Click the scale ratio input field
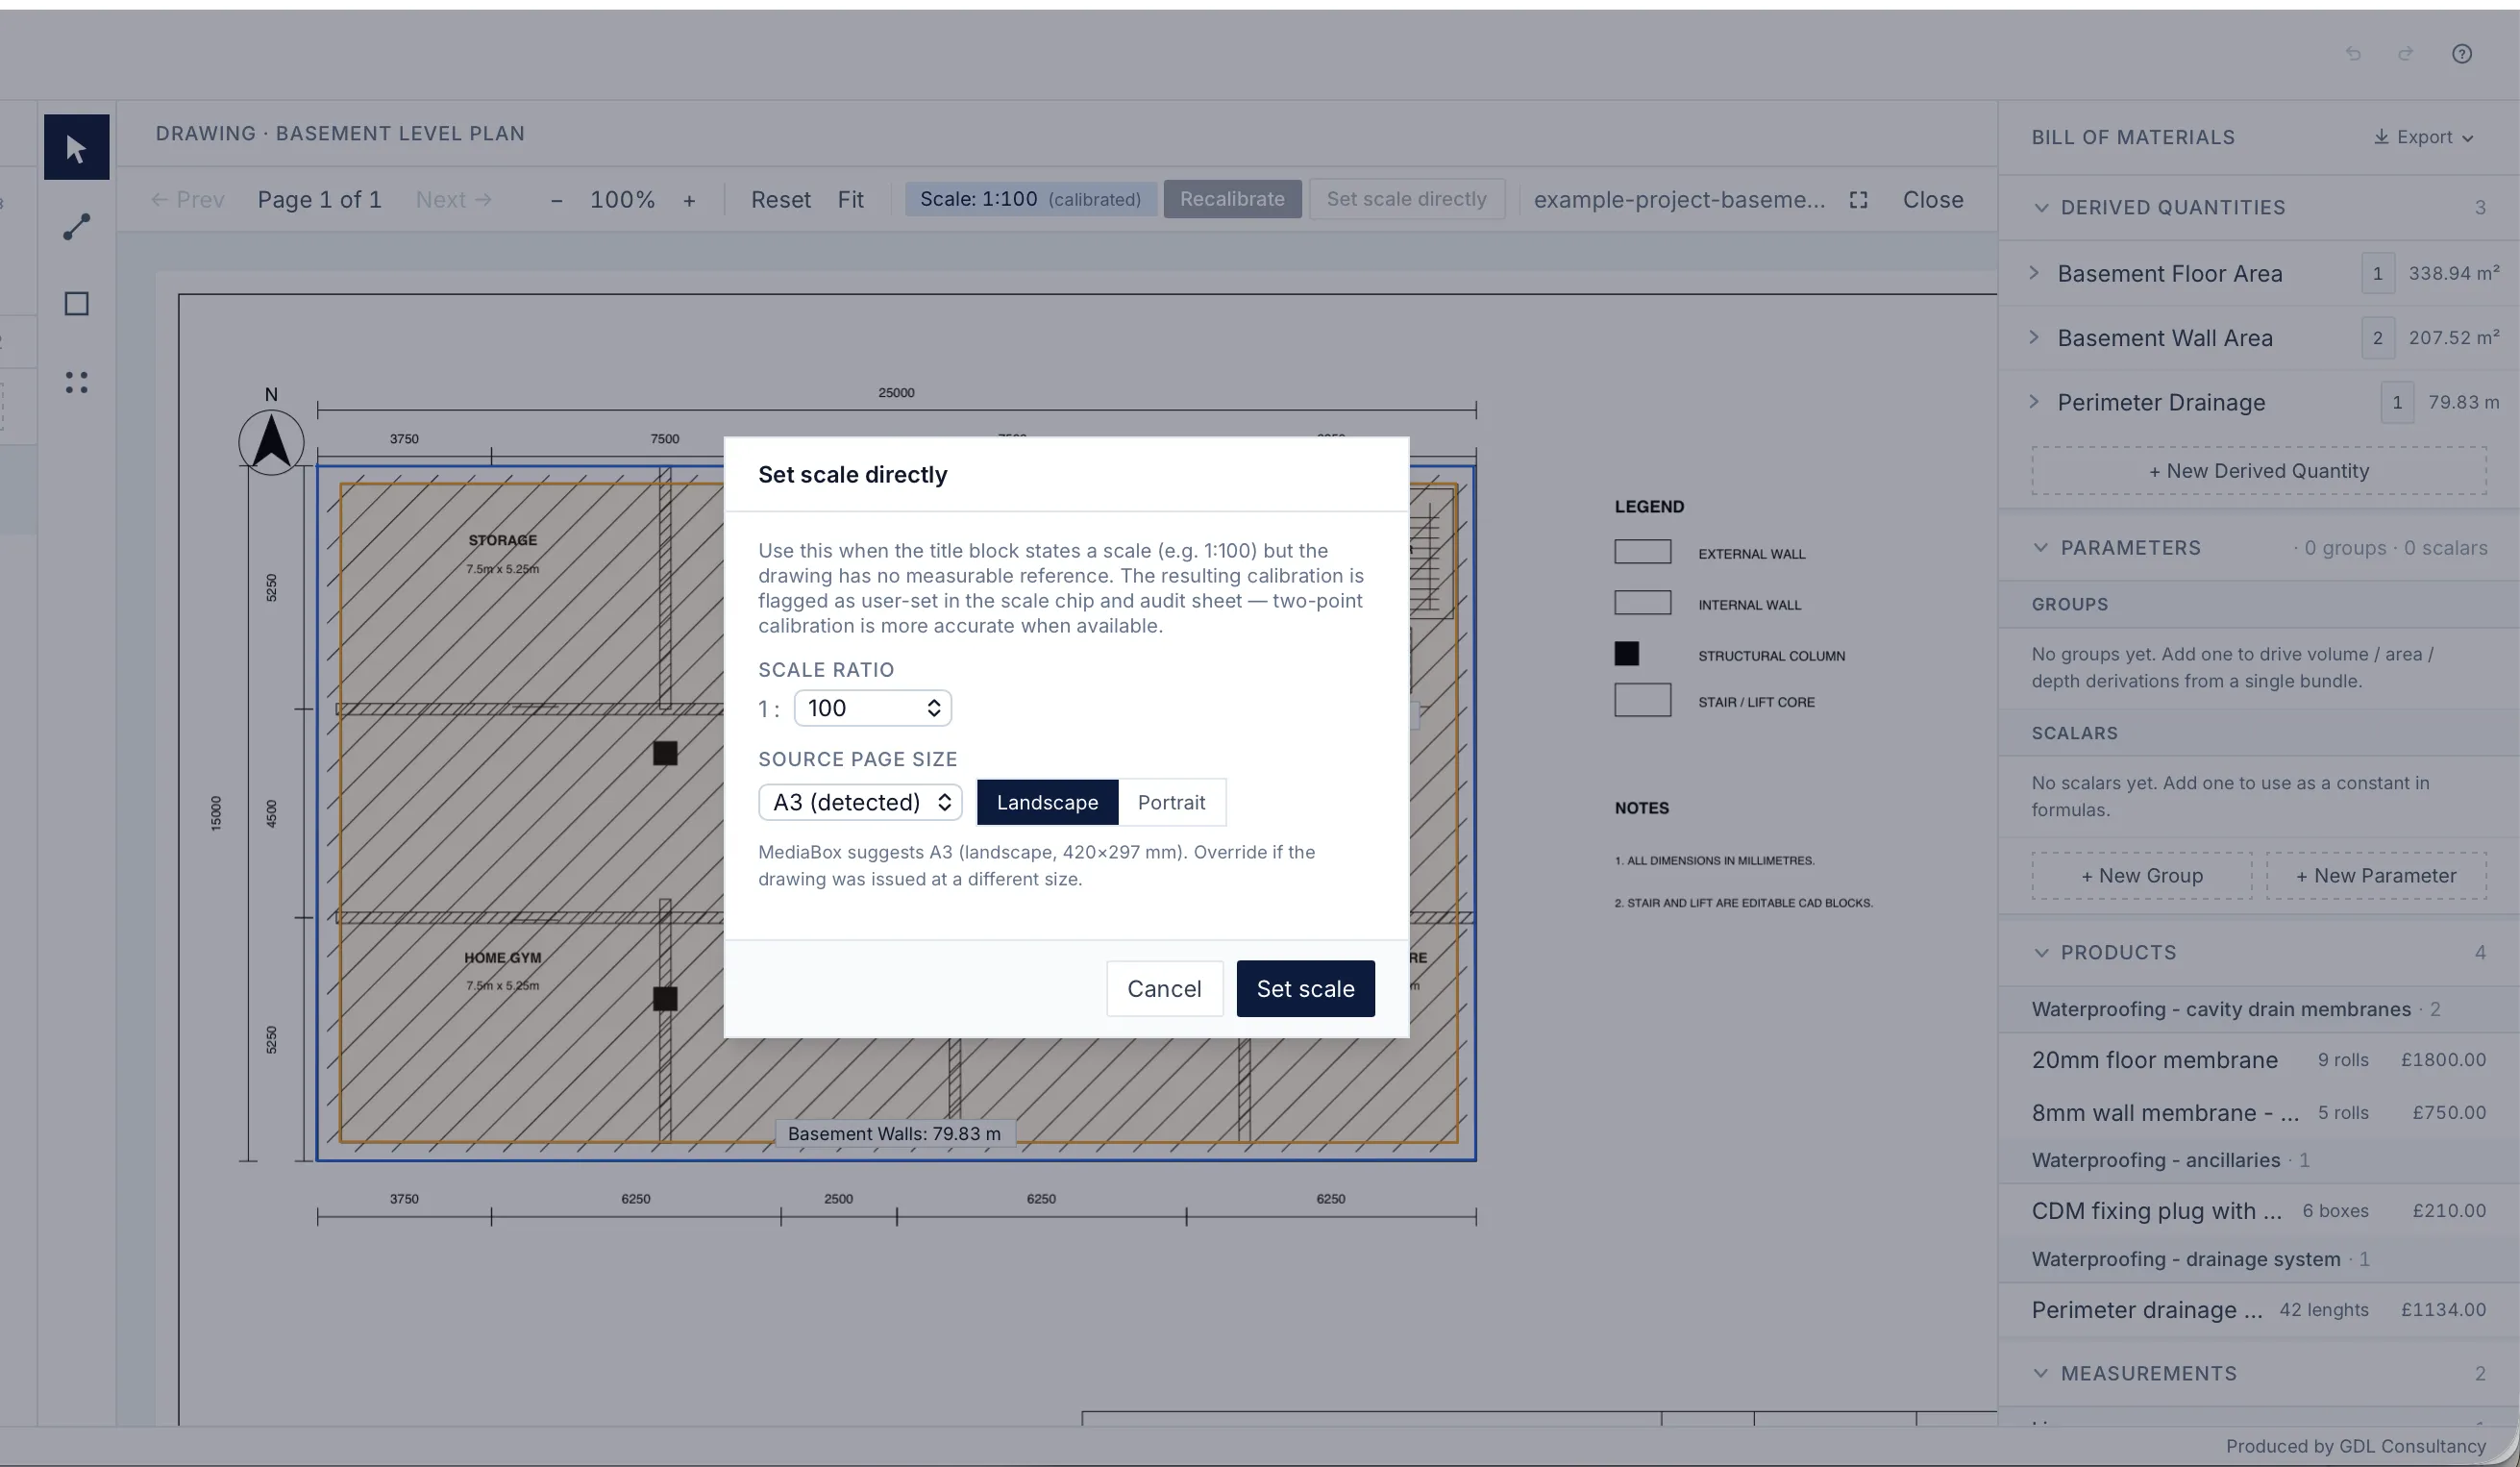This screenshot has height=1467, width=2520. (x=872, y=708)
